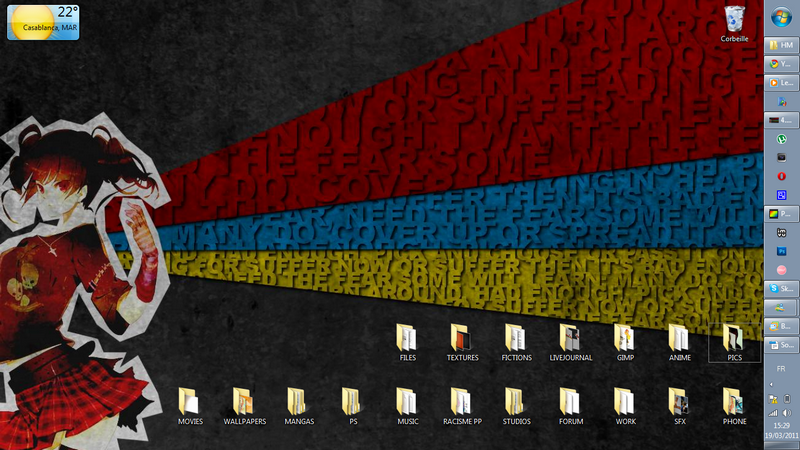
Task: Open the LIVEJOURNAL folder
Action: [571, 343]
